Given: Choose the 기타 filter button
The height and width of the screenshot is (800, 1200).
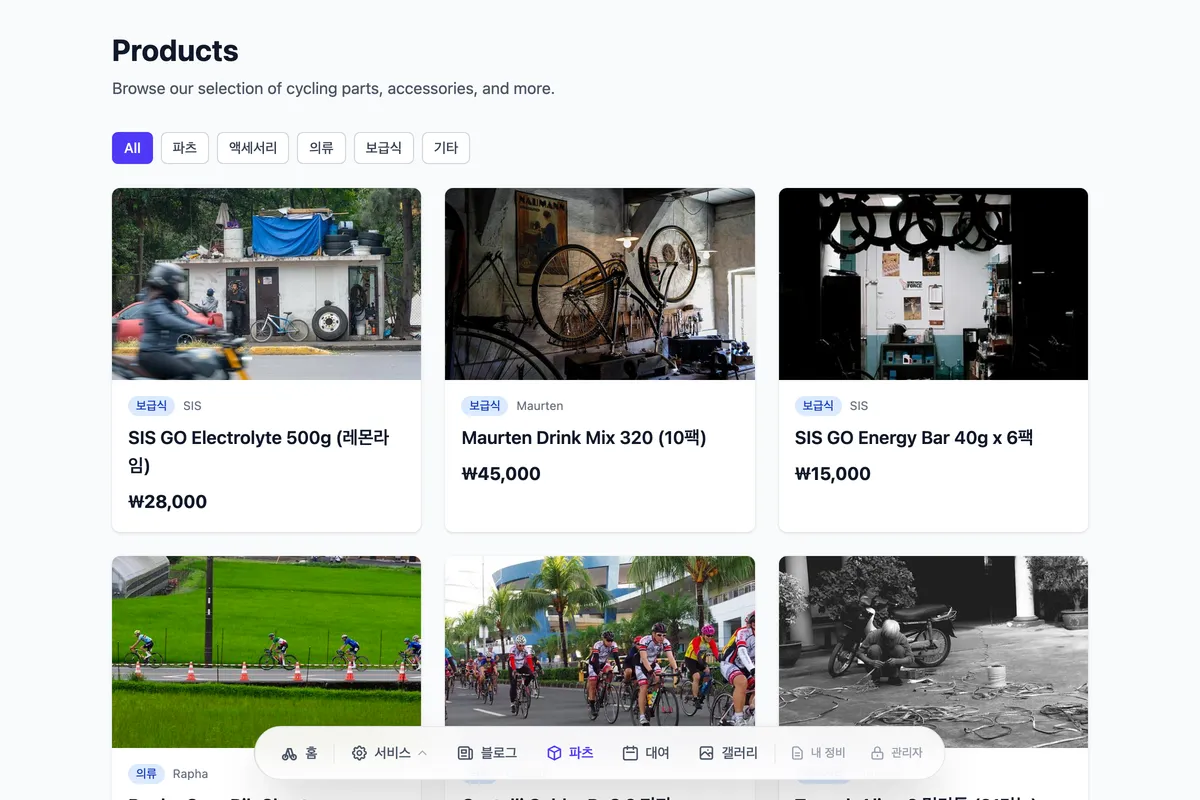Looking at the screenshot, I should [x=446, y=148].
